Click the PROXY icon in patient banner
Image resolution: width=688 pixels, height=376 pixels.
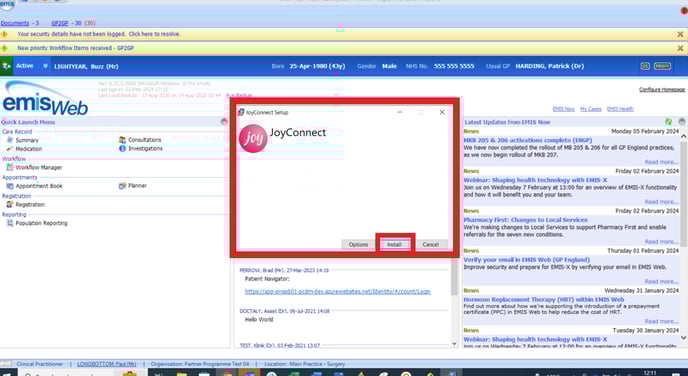pos(663,66)
